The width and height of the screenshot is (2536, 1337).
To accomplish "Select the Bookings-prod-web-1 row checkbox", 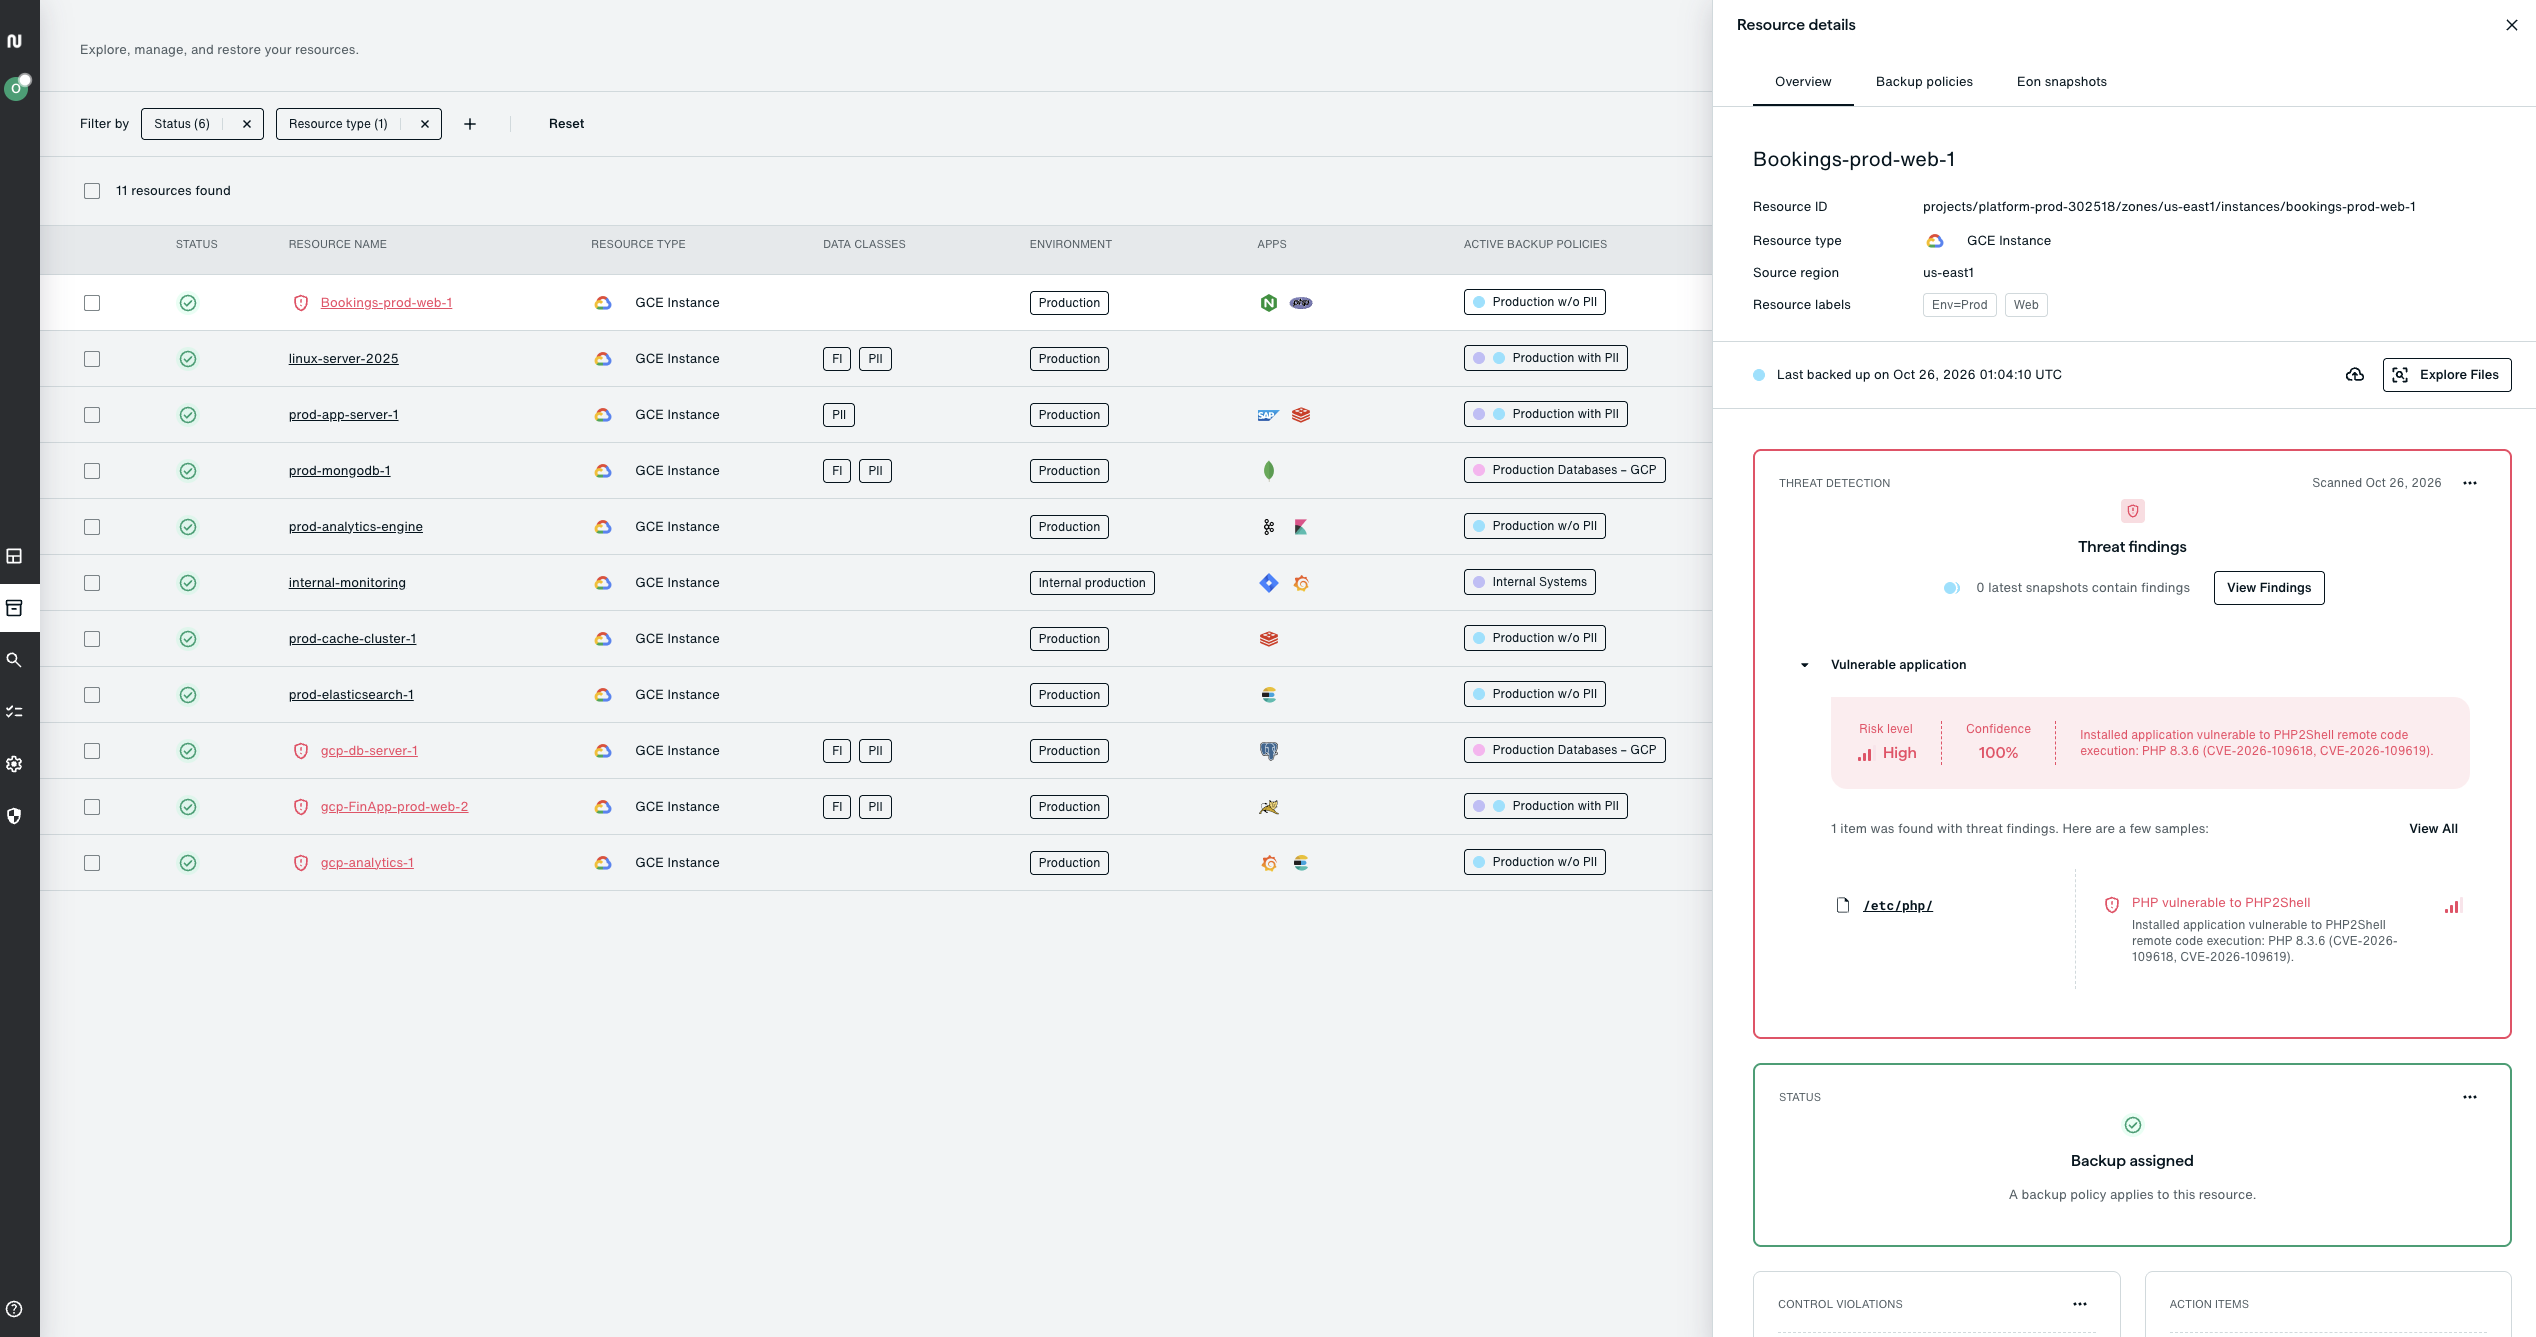I will click(92, 303).
